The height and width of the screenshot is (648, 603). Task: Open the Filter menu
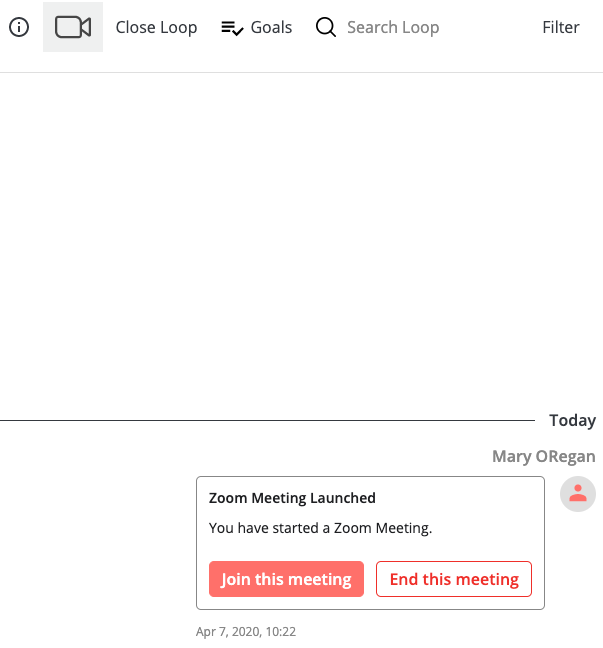(560, 27)
